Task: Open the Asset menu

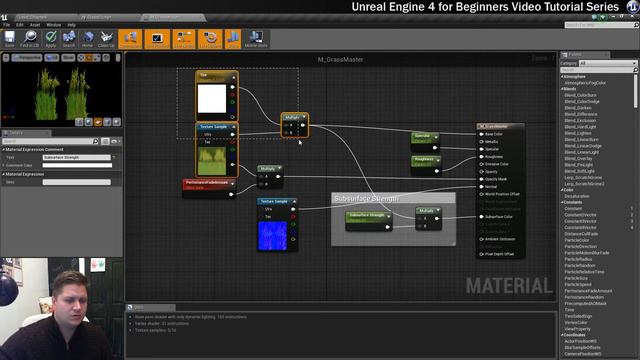Action: [x=35, y=25]
